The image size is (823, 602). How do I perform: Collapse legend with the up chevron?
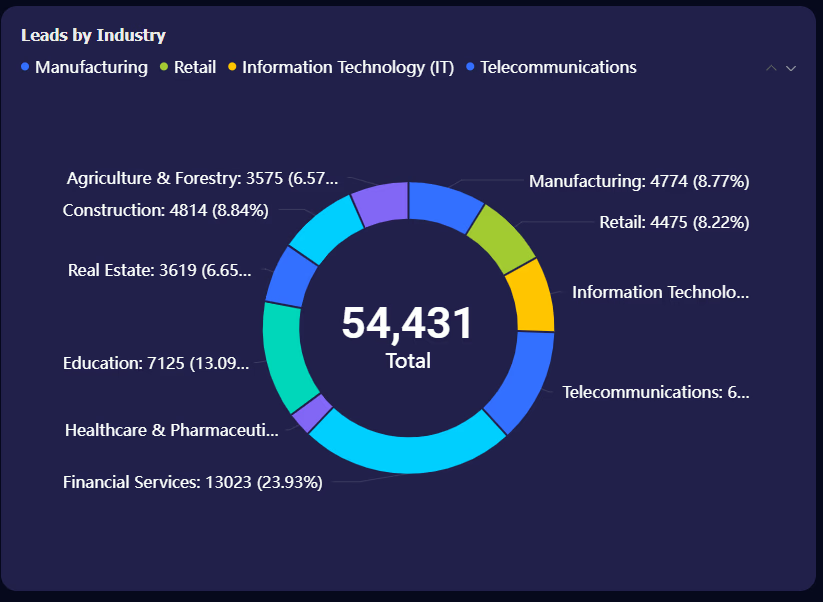(x=771, y=68)
